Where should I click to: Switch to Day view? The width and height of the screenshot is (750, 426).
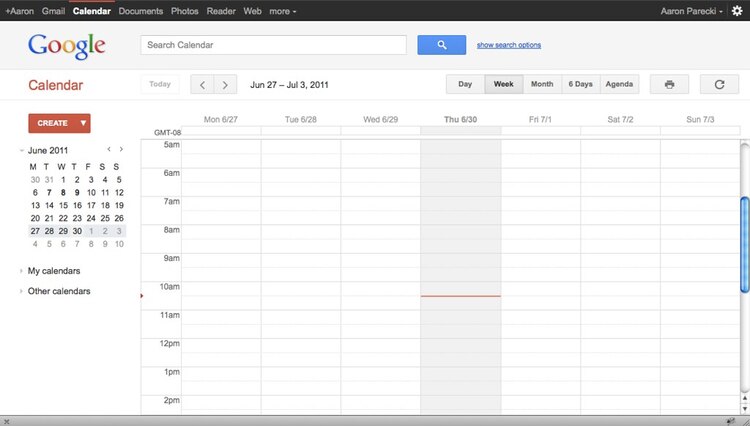465,84
